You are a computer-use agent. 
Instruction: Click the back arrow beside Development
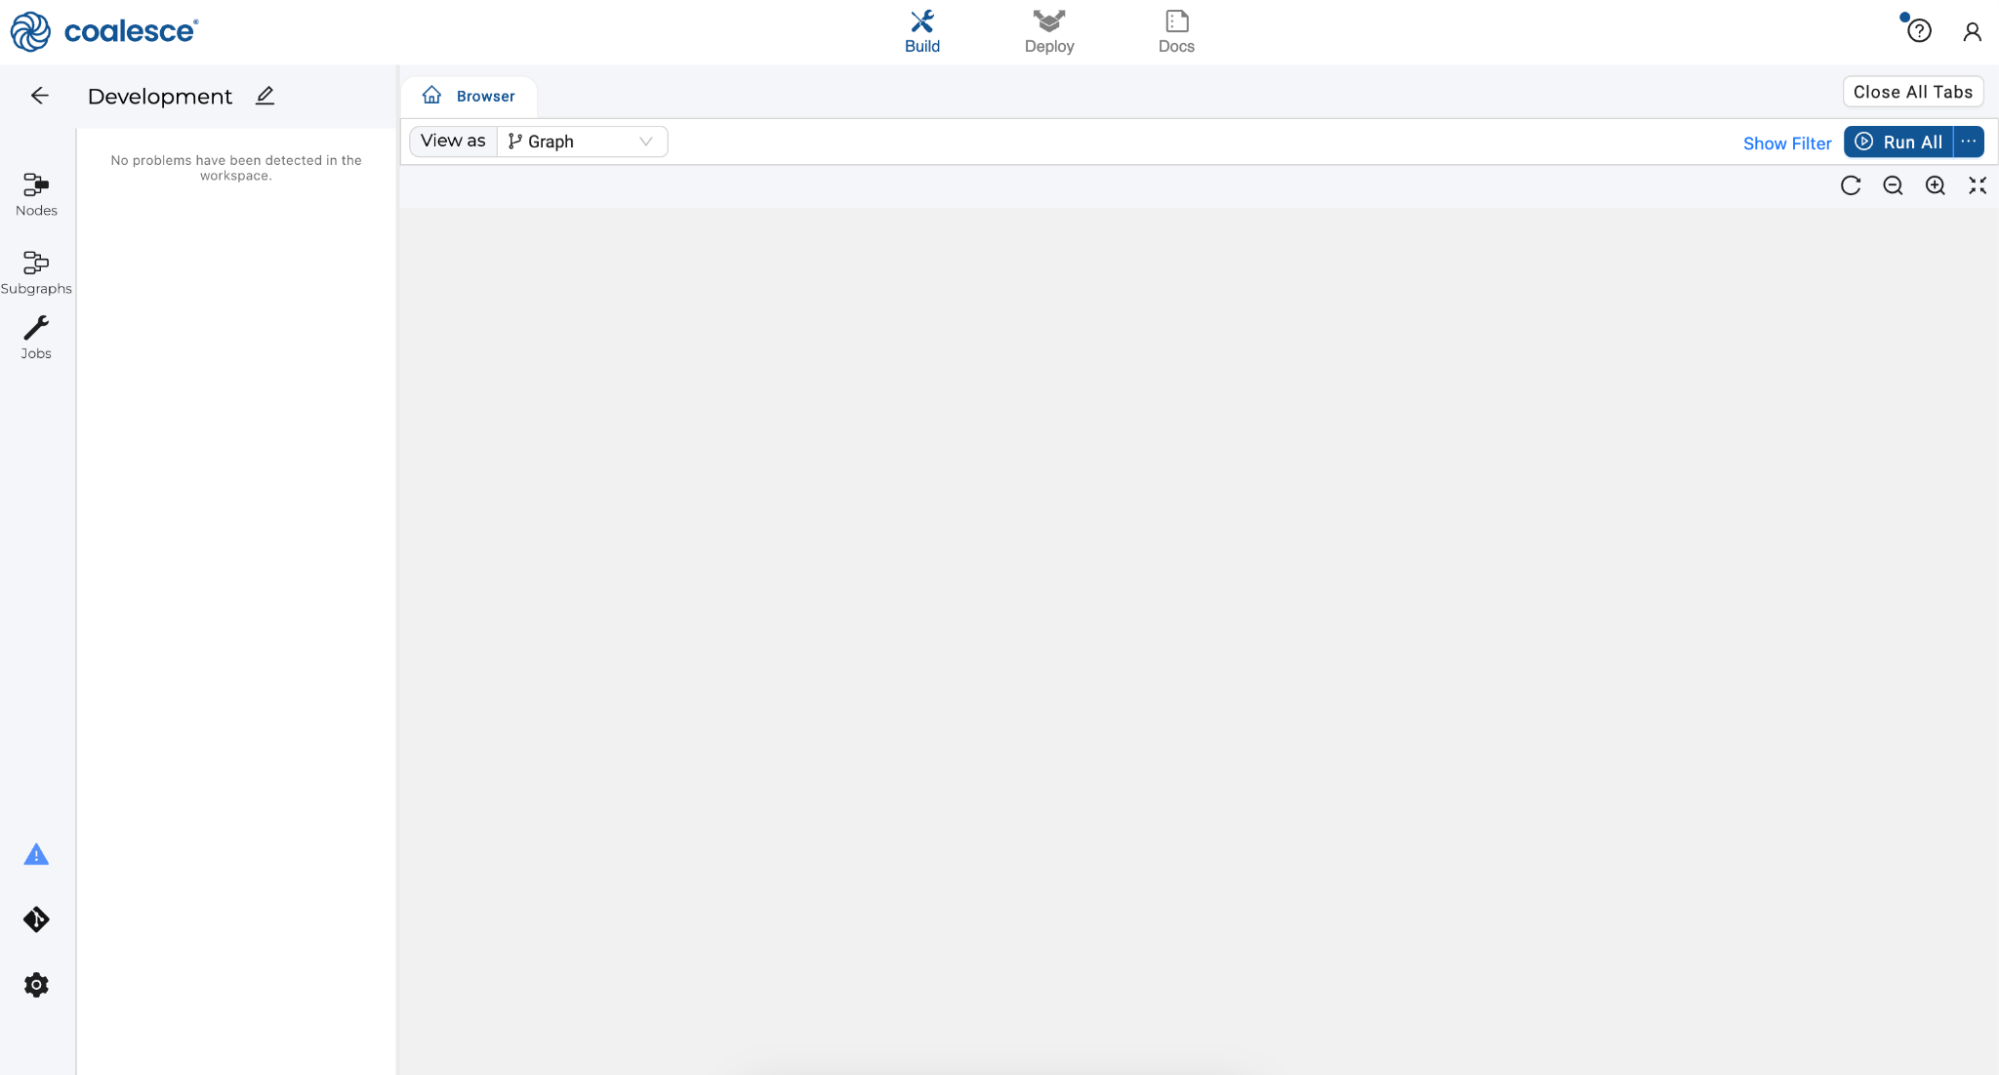(40, 96)
